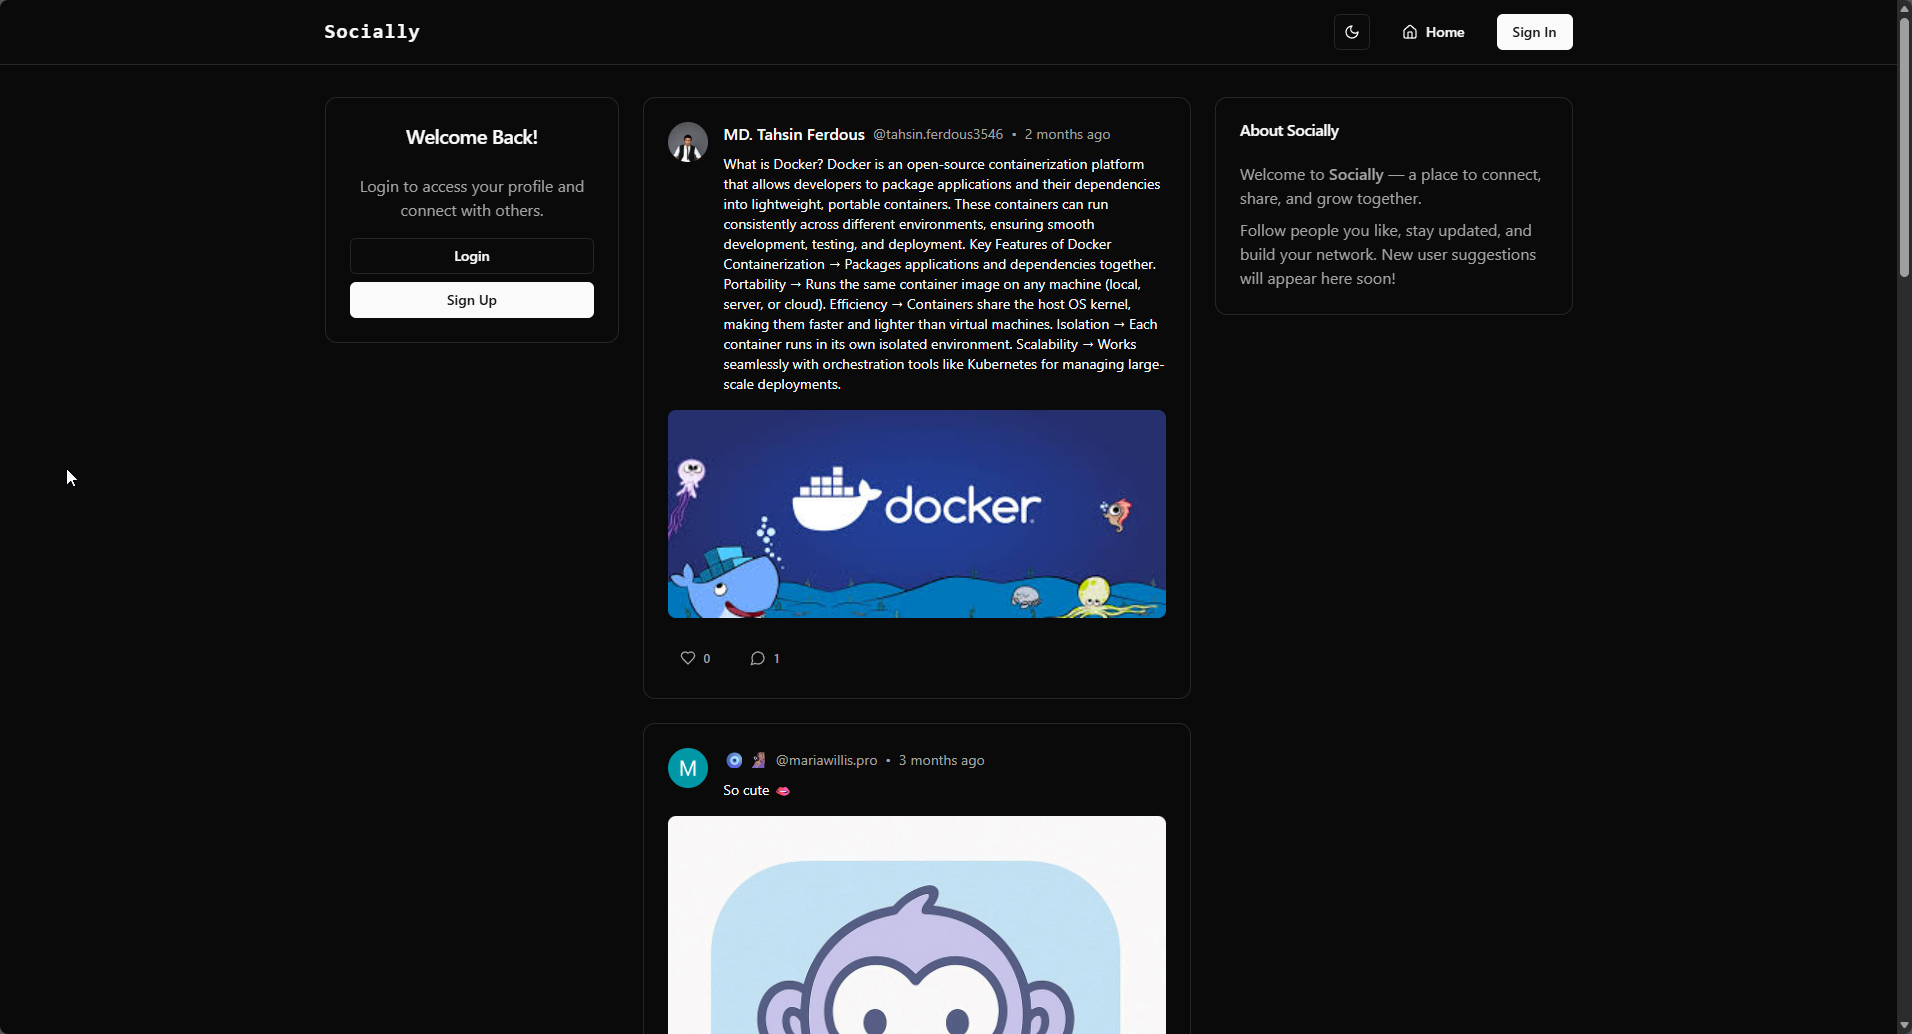This screenshot has width=1912, height=1034.
Task: Open the MD. Tahsin Ferdous name link
Action: [x=793, y=134]
